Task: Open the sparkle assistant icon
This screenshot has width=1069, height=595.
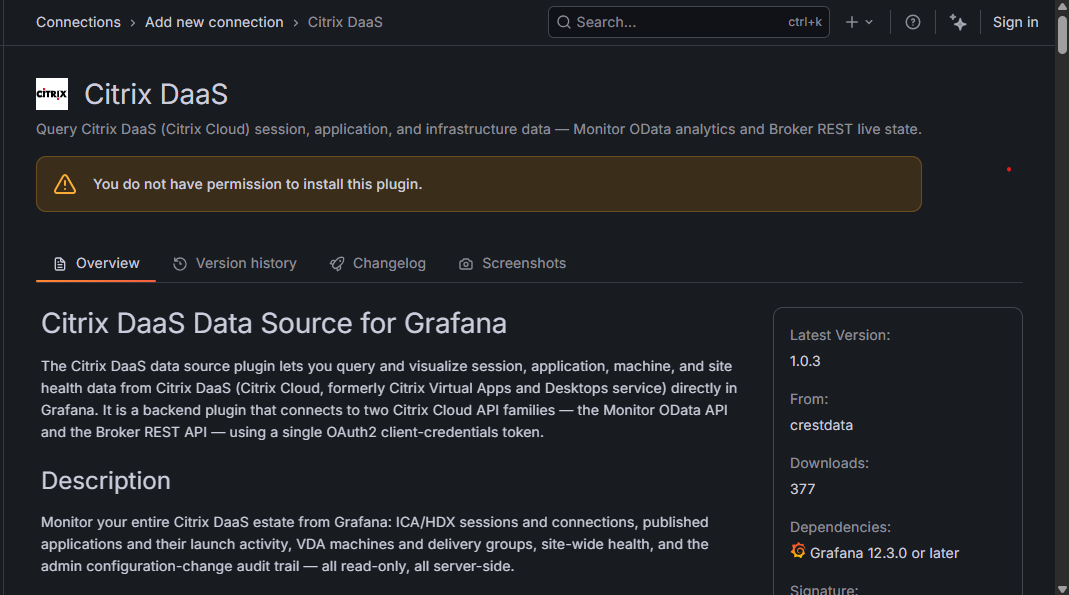Action: [958, 22]
